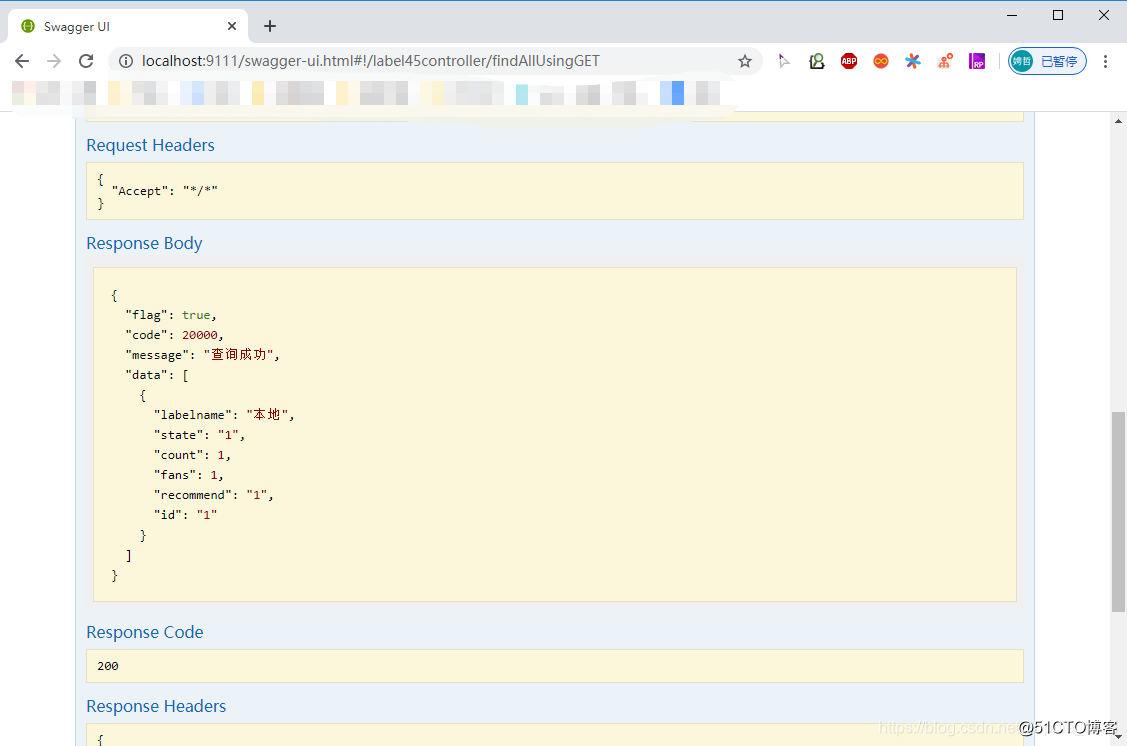Click the Response Headers heading
1127x746 pixels.
(x=156, y=706)
